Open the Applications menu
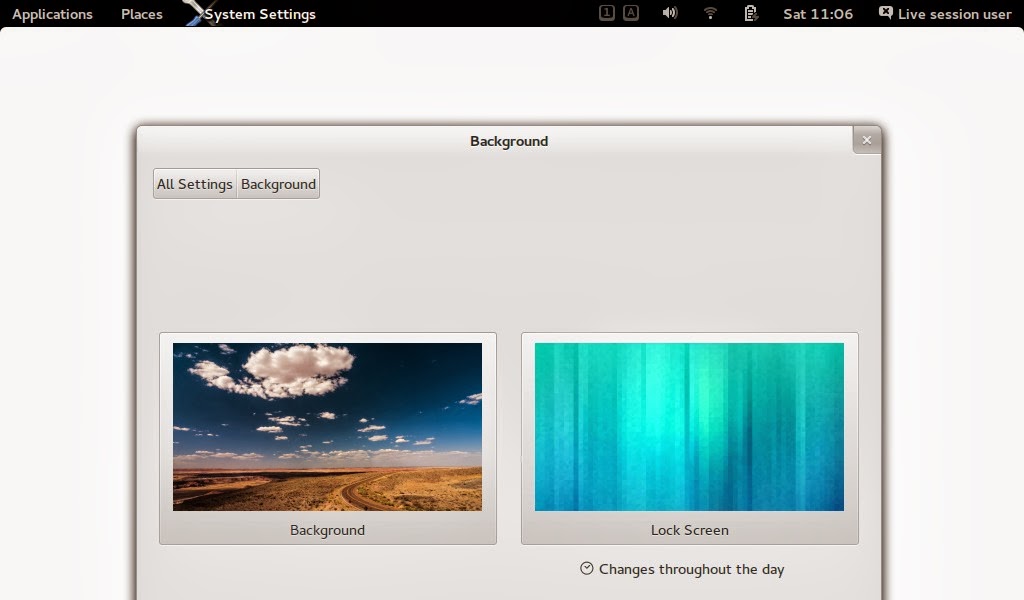Screen dimensions: 1024x600 52,14
